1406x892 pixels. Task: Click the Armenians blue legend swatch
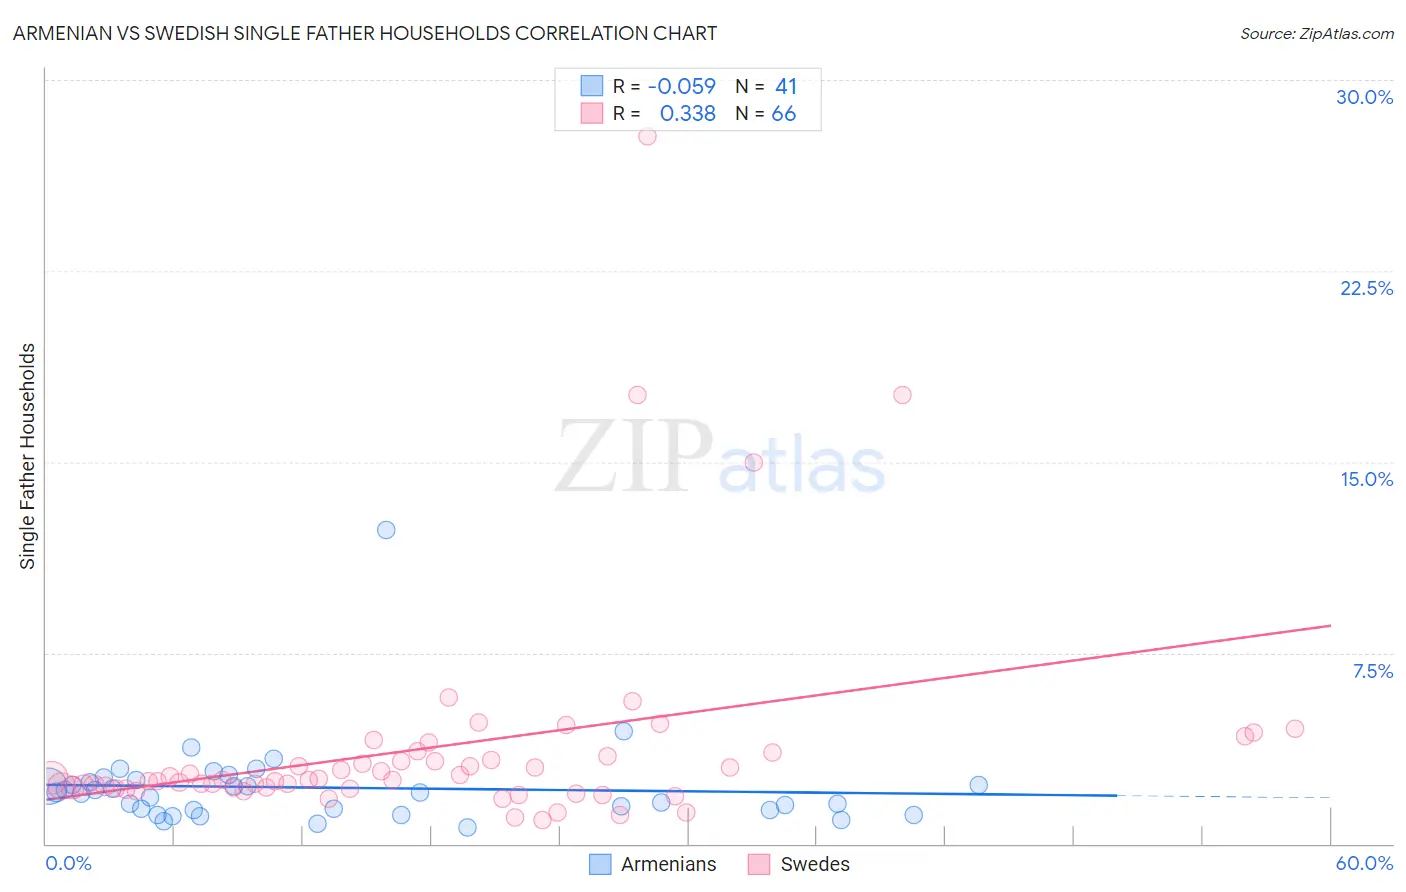[600, 864]
